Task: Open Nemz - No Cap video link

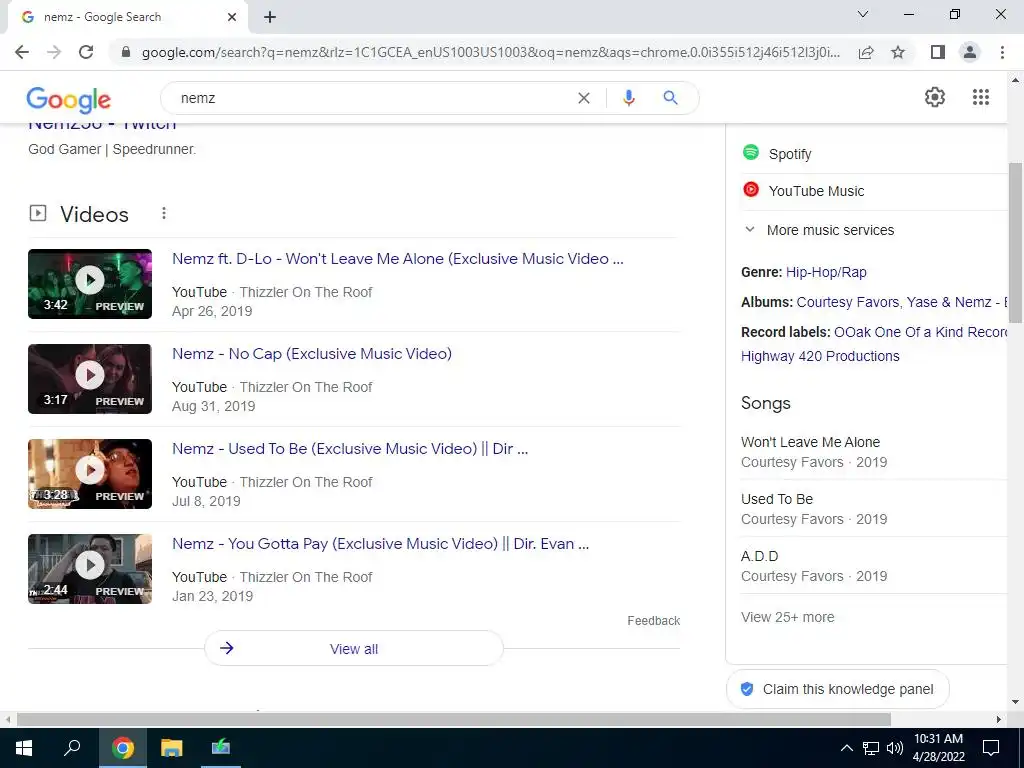Action: (312, 353)
